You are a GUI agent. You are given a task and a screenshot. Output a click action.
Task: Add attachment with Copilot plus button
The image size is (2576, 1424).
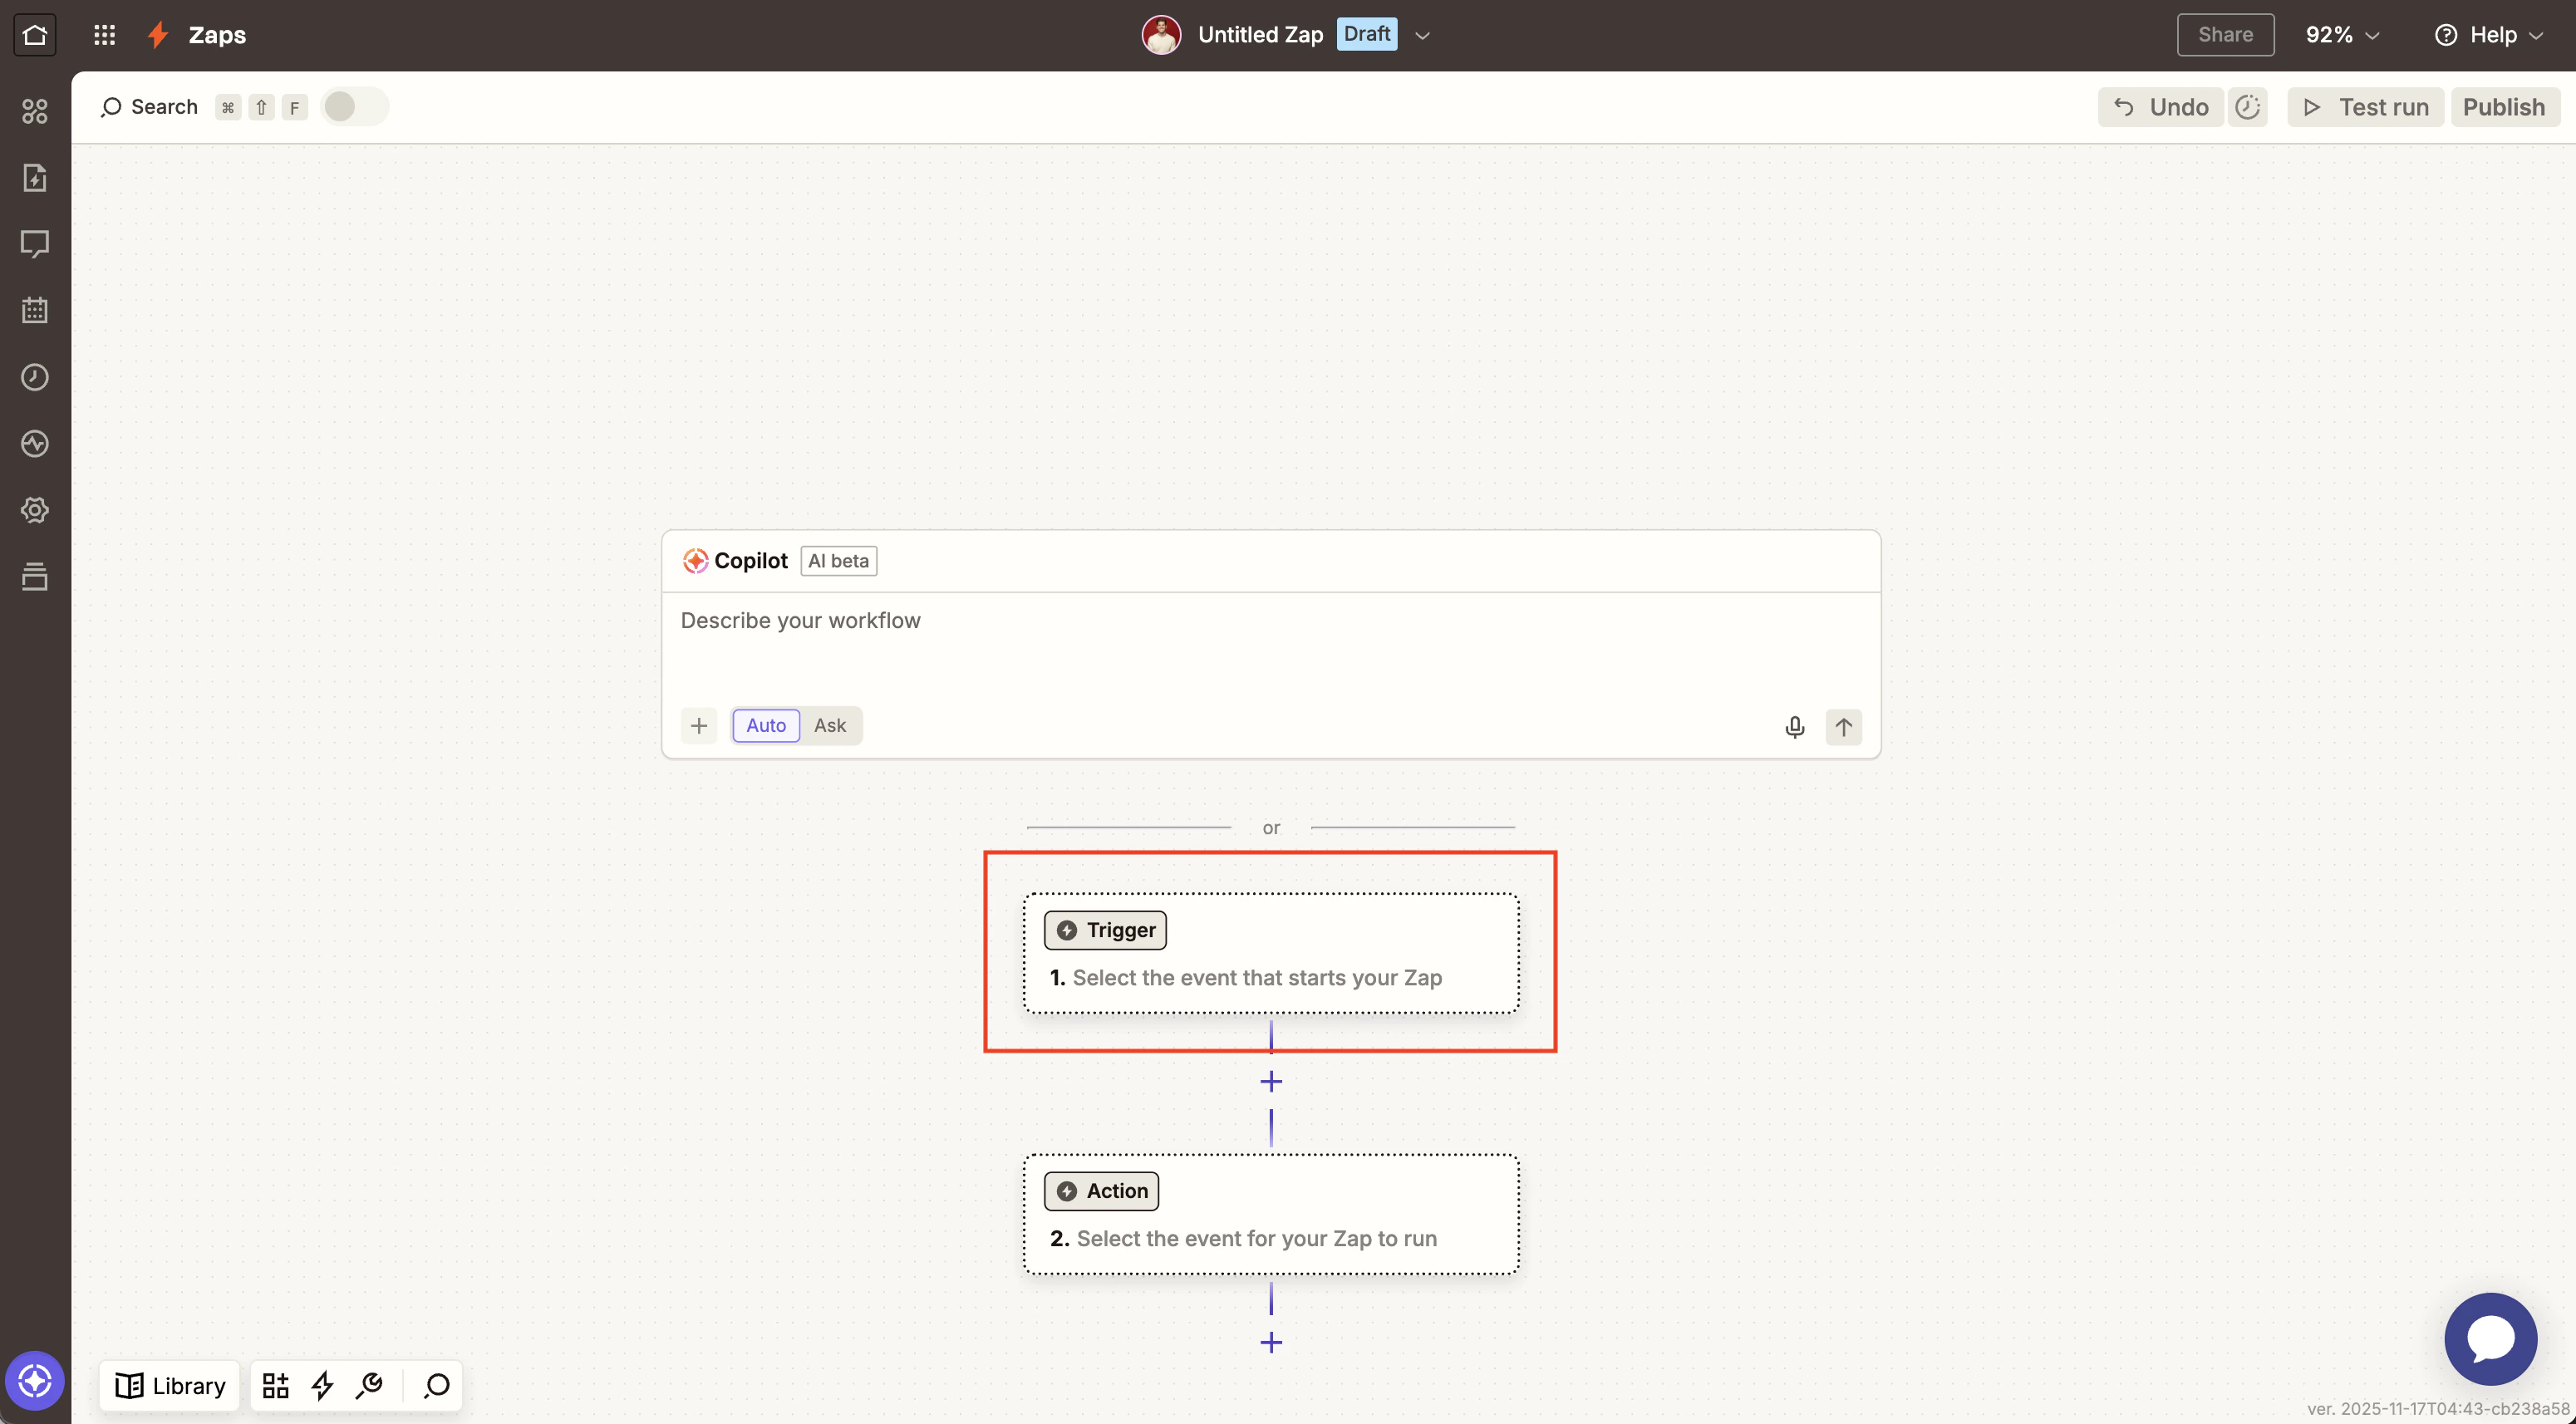tap(699, 726)
